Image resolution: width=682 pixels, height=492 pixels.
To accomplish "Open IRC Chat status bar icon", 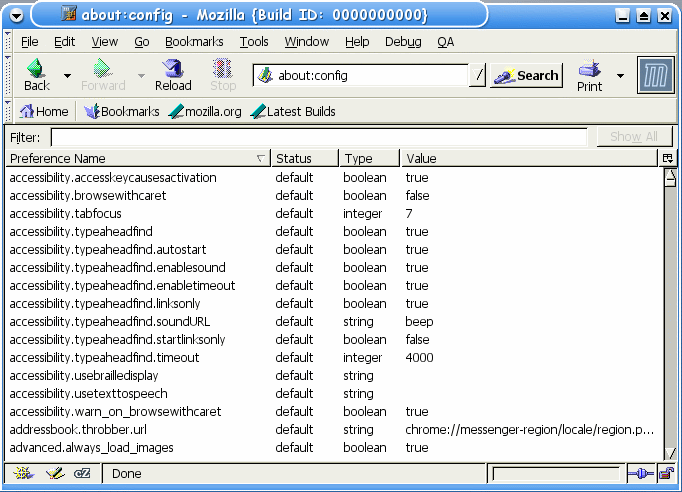I will click(x=82, y=473).
